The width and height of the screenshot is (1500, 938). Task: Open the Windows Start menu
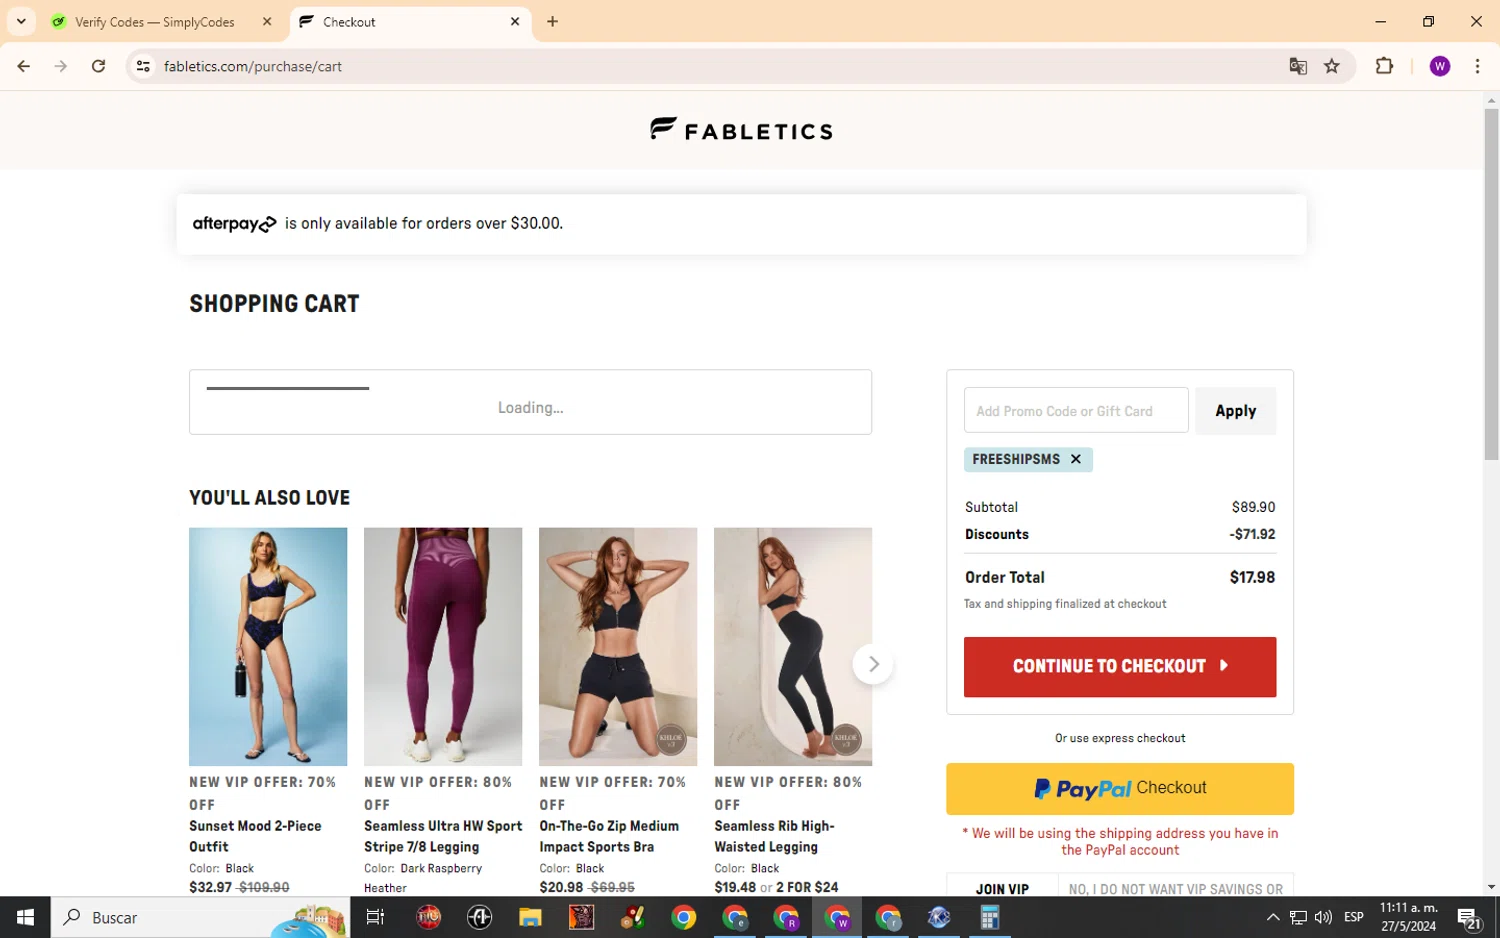25,917
